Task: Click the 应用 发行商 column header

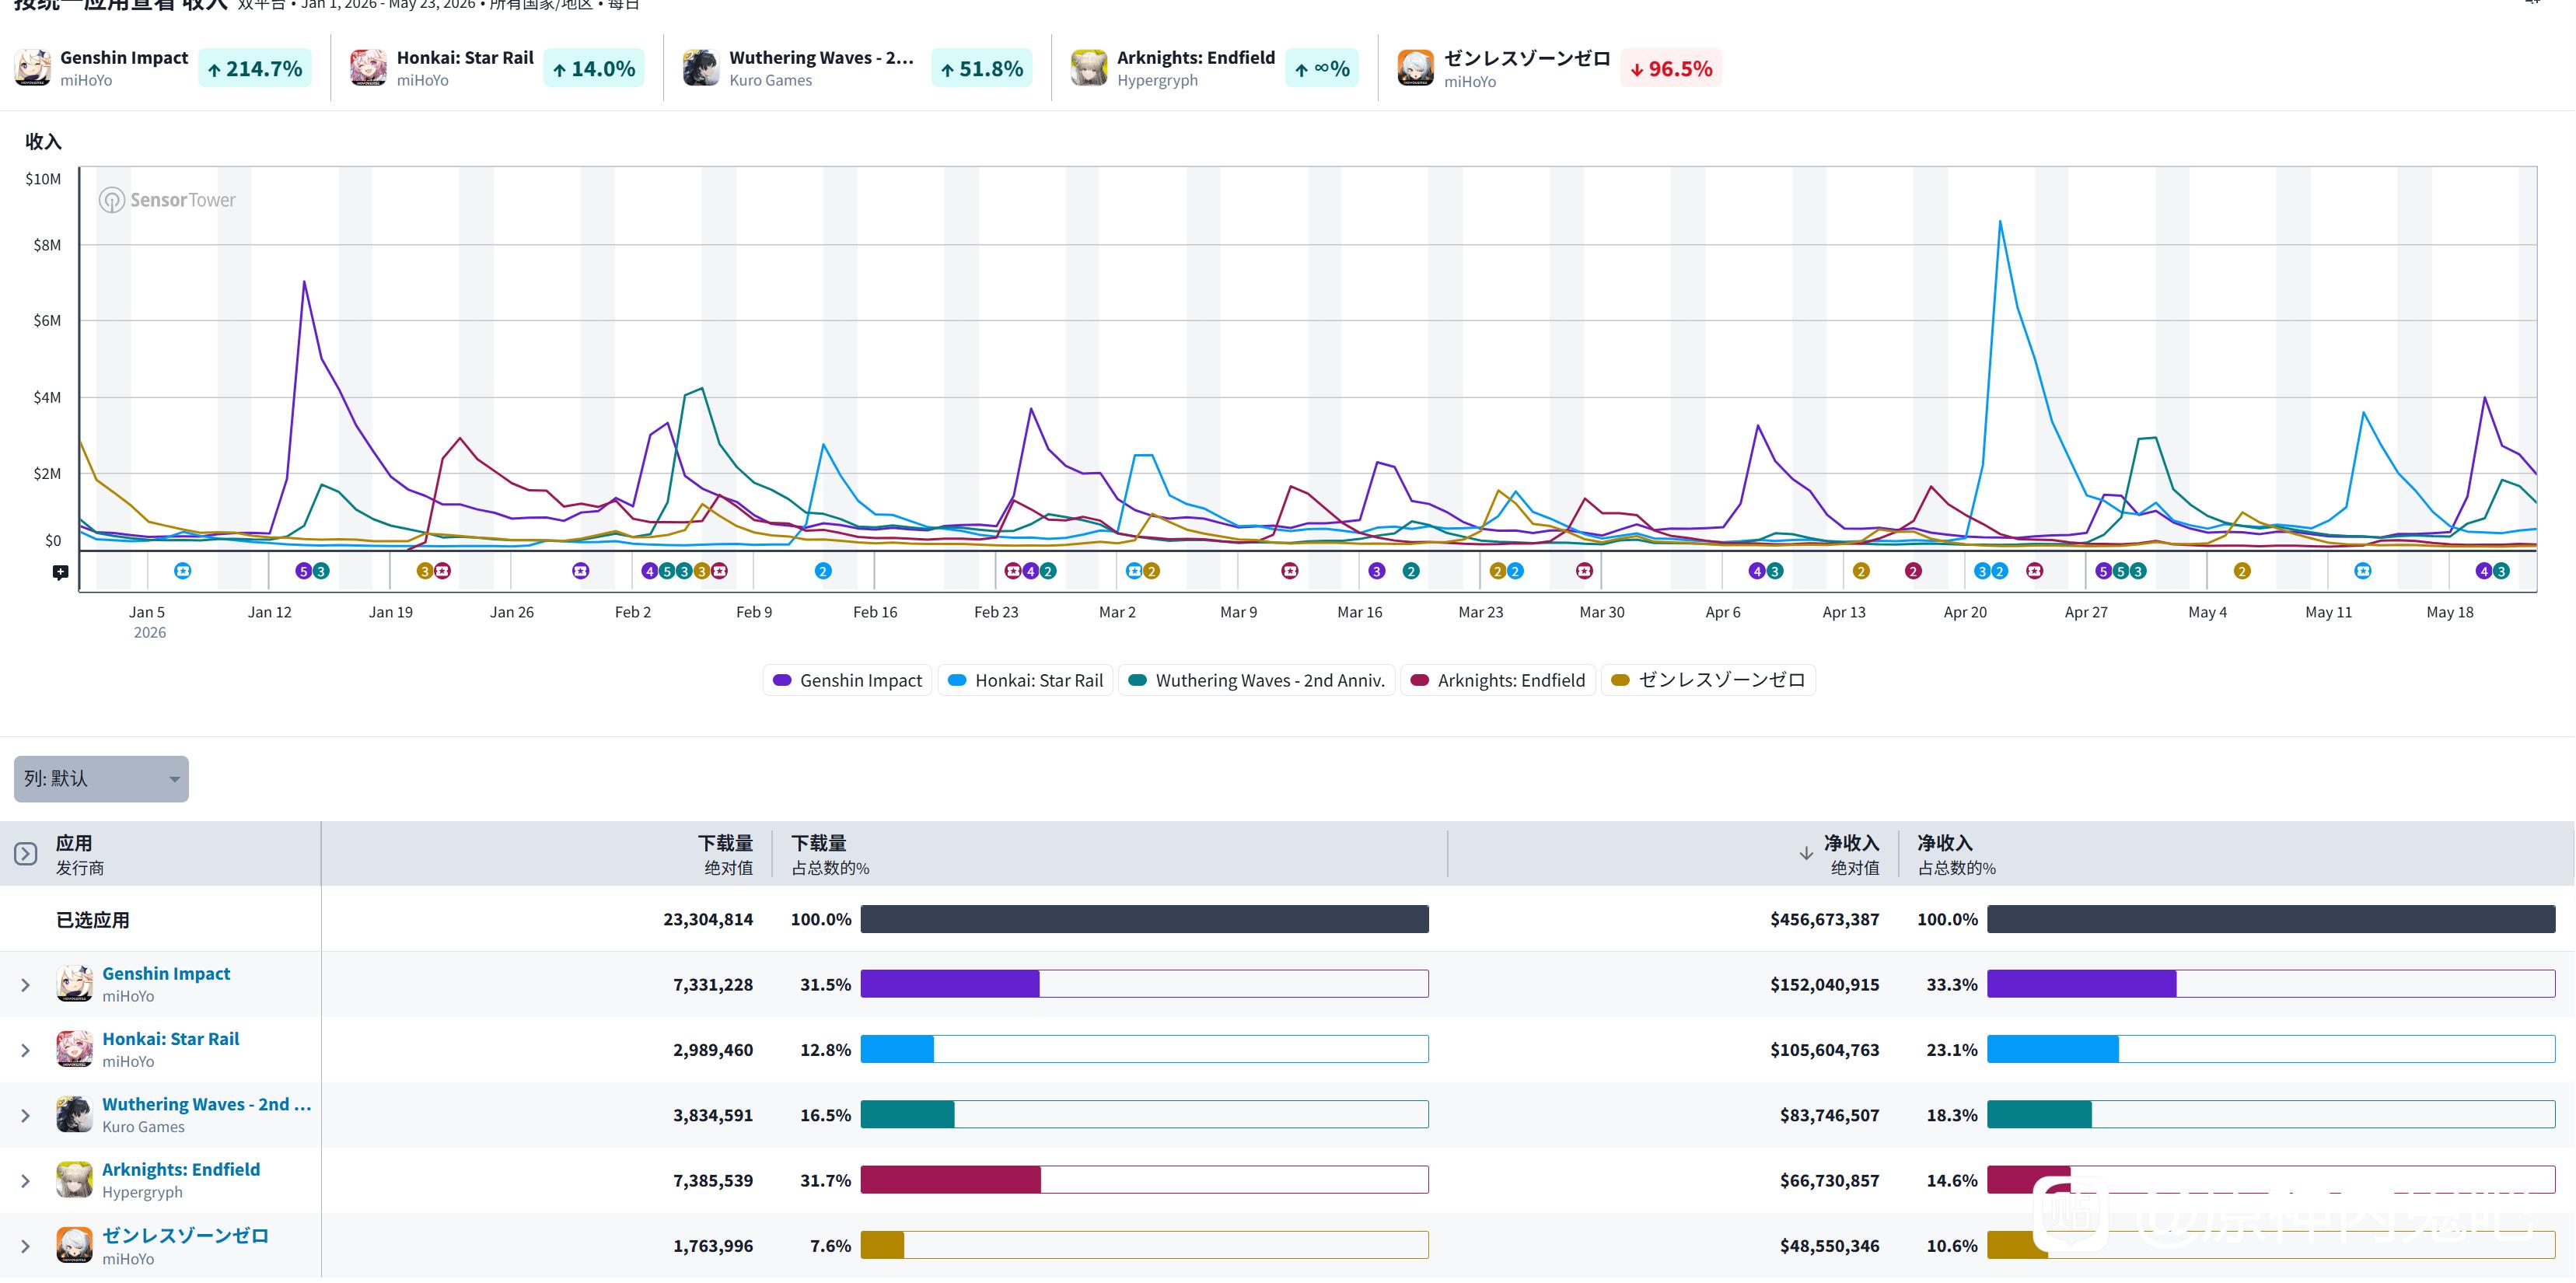Action: [80, 855]
